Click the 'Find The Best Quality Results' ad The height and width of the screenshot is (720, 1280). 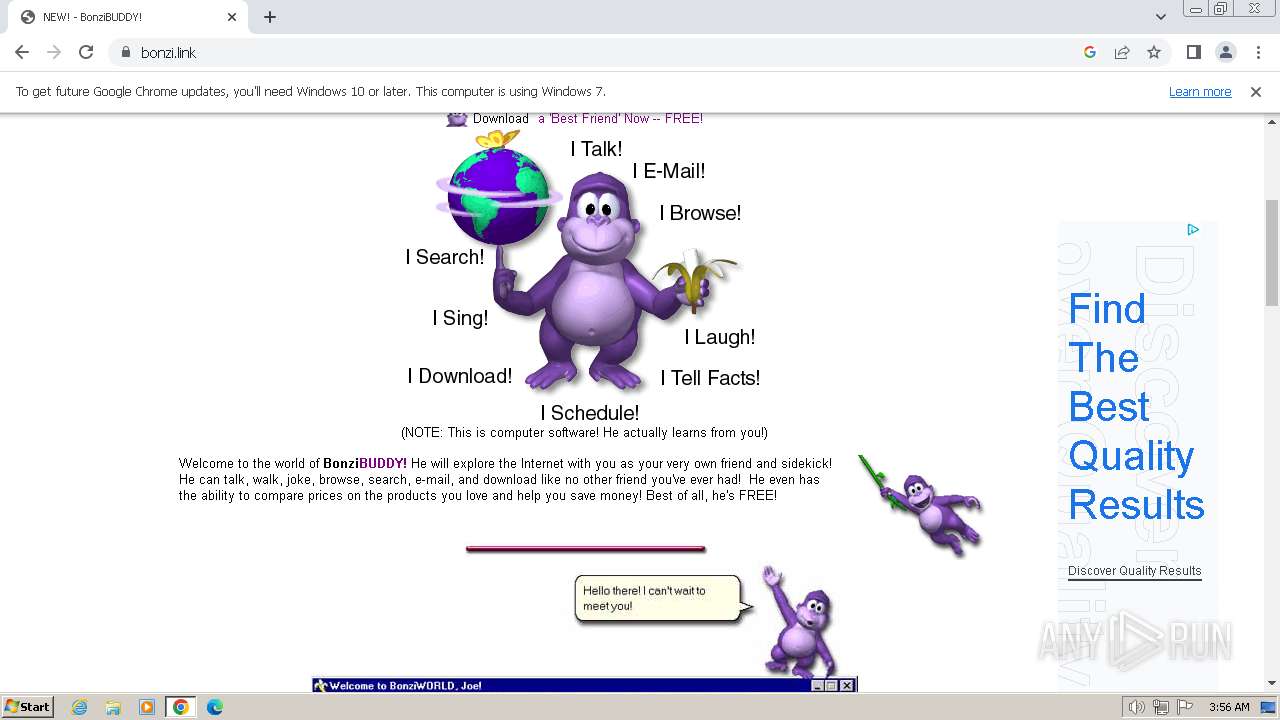click(x=1136, y=406)
